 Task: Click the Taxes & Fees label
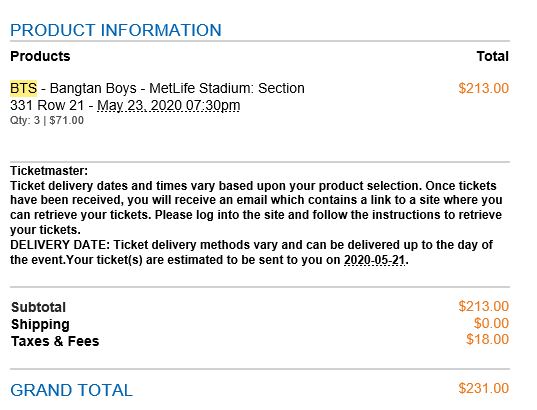[55, 341]
